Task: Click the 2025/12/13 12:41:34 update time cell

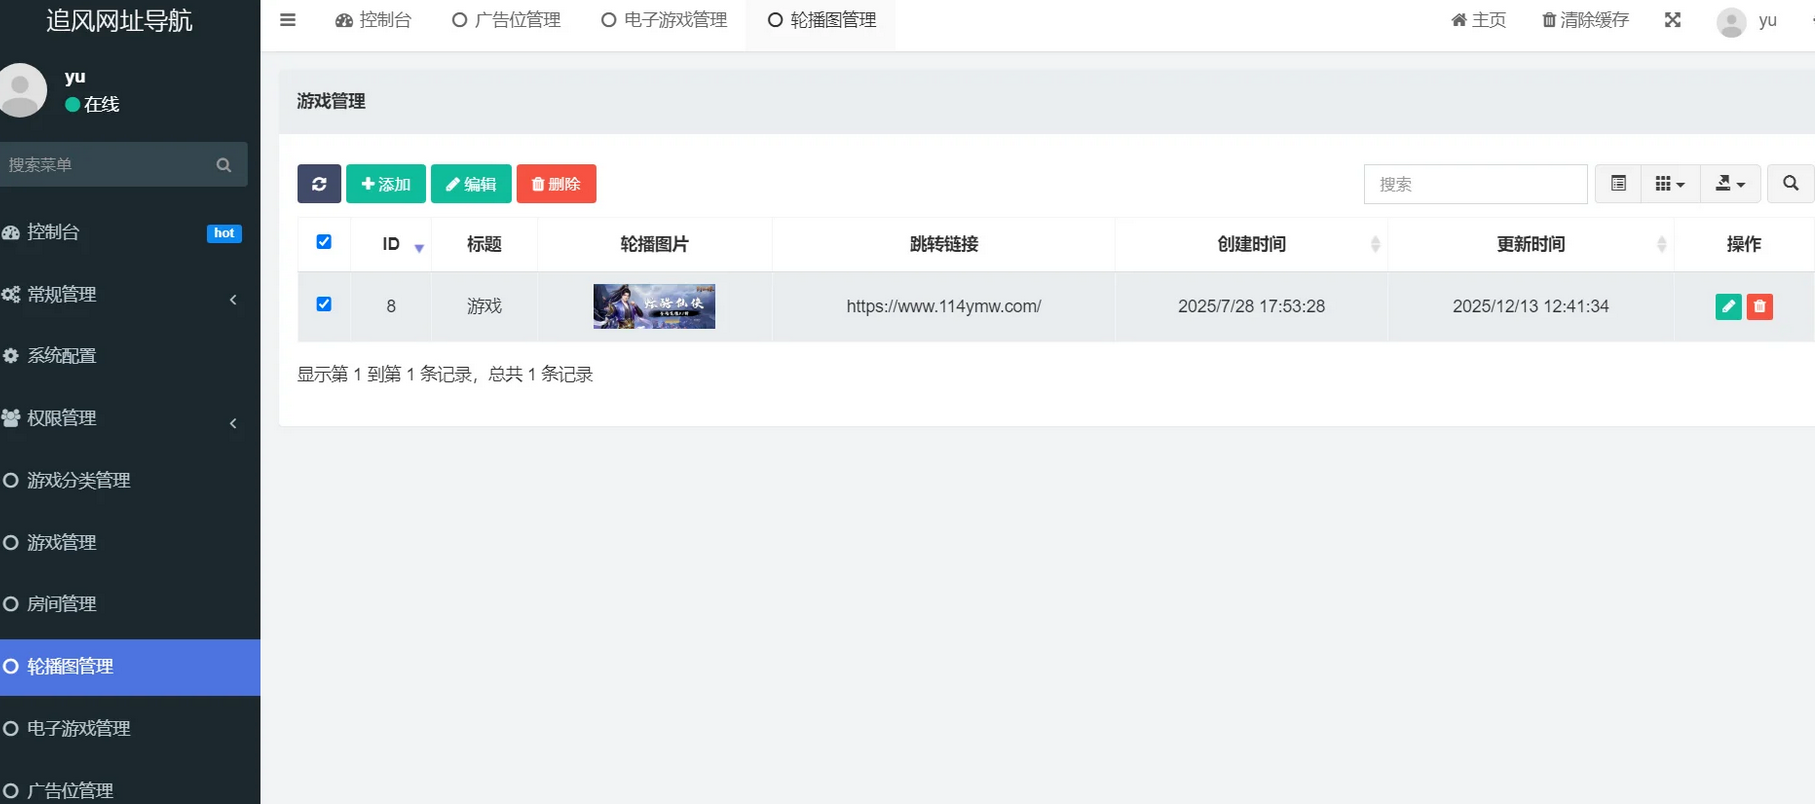Action: [1530, 306]
